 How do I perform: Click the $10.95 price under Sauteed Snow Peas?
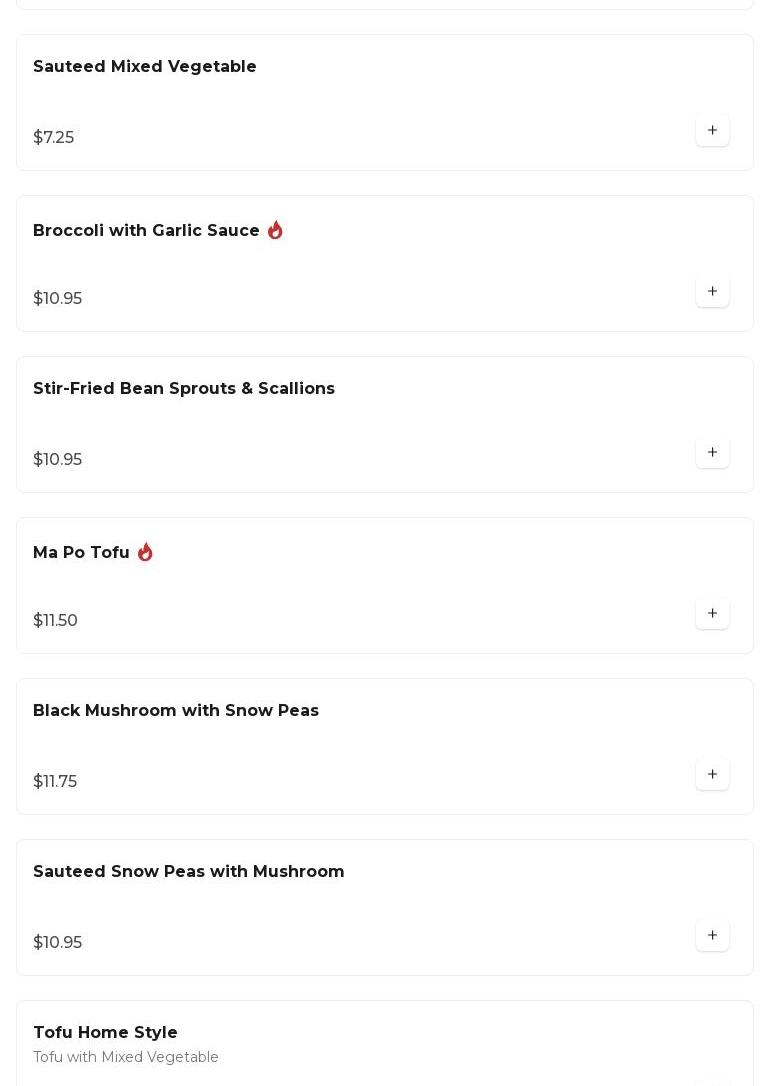click(58, 943)
